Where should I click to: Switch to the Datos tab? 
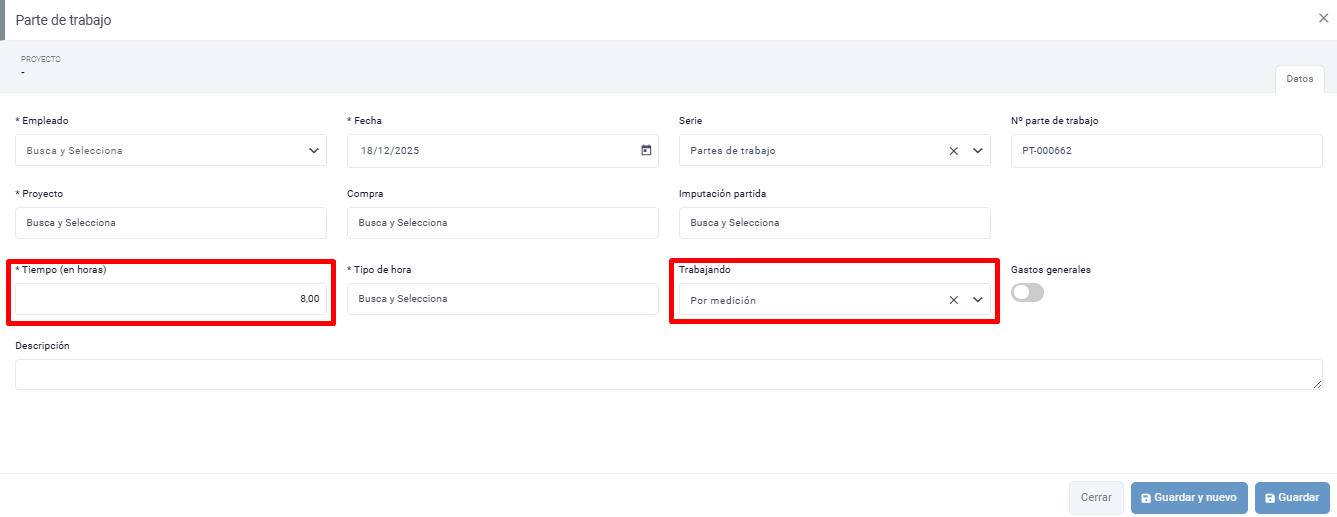pyautogui.click(x=1299, y=79)
